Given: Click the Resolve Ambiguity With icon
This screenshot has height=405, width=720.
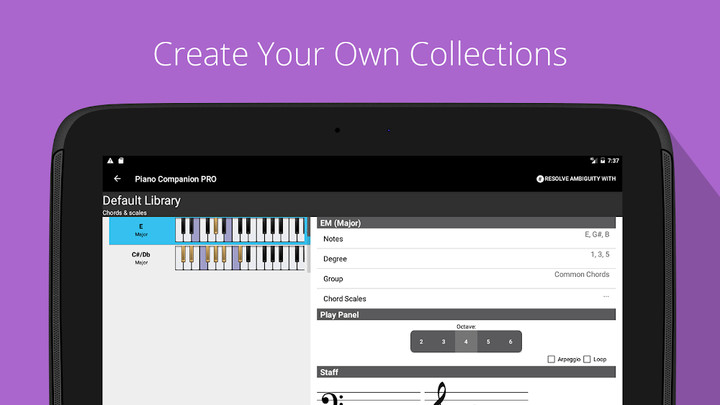Looking at the screenshot, I should tap(541, 179).
